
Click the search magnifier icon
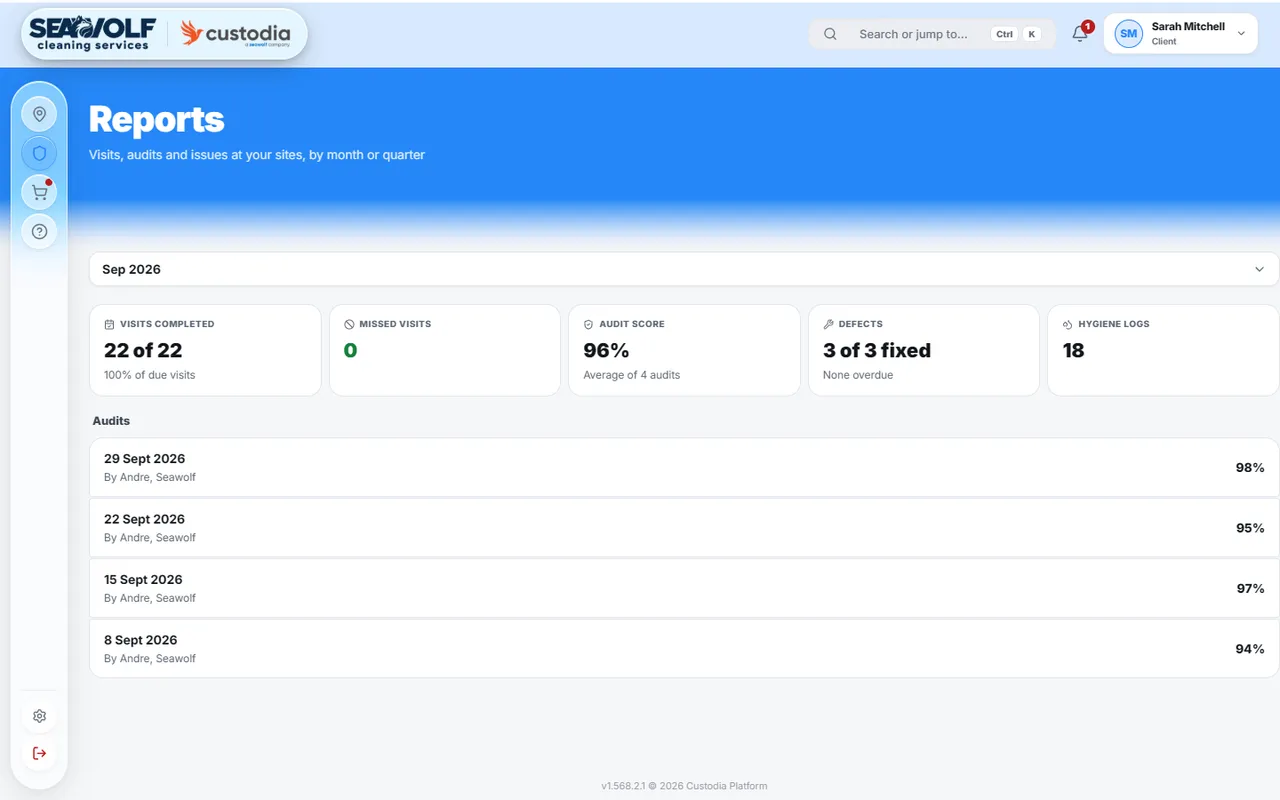[830, 34]
